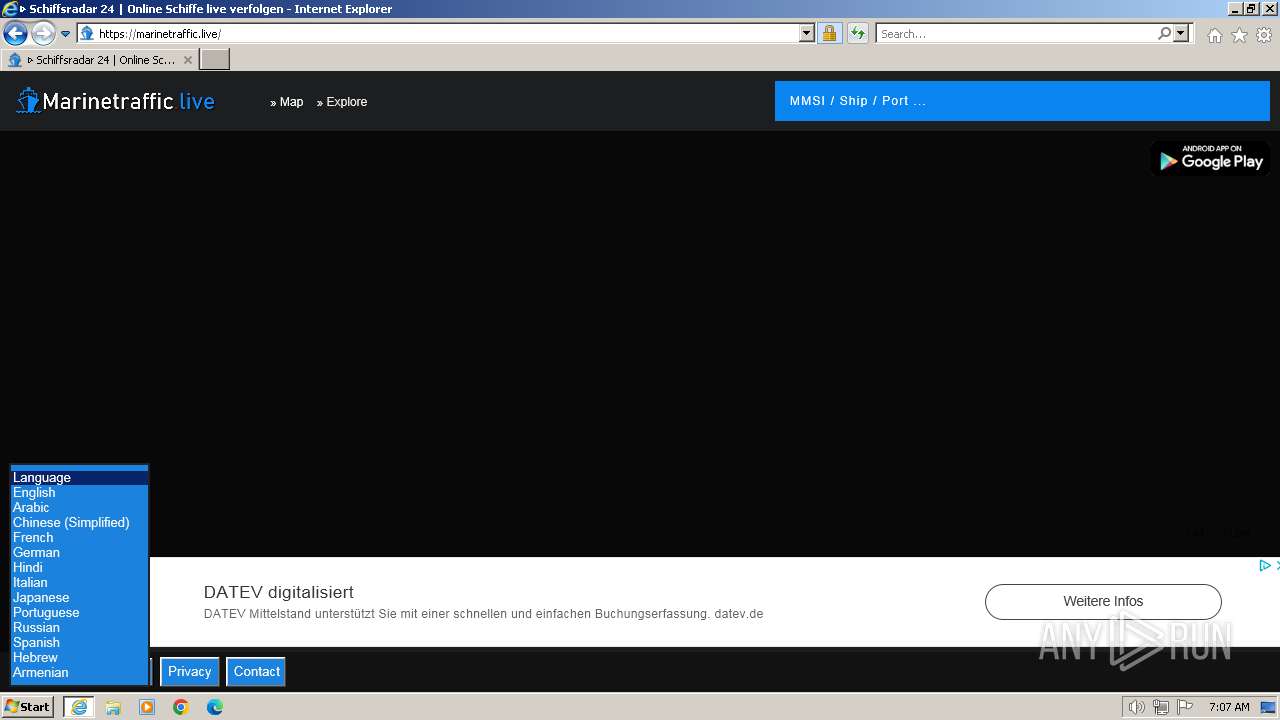
Task: Open the Map menu link
Action: (287, 102)
